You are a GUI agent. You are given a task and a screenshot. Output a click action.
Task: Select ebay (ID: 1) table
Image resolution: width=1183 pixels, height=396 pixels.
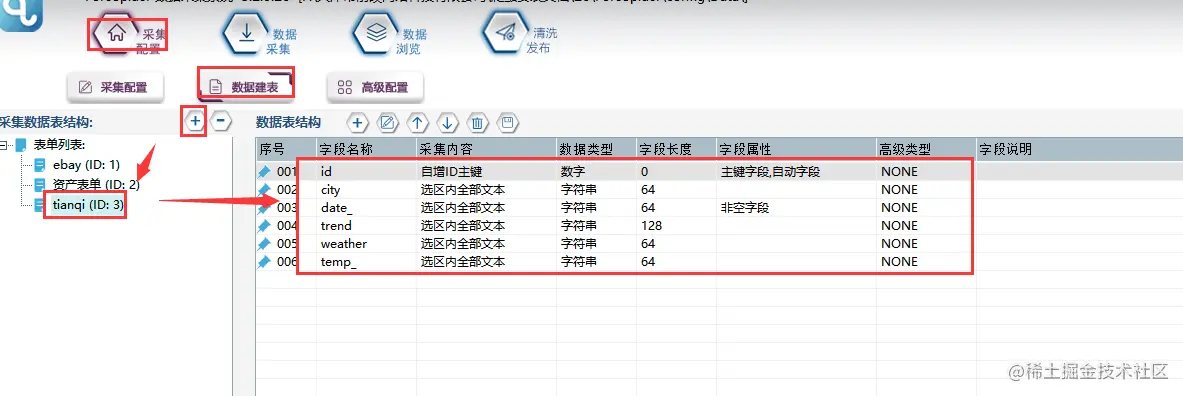click(x=87, y=164)
